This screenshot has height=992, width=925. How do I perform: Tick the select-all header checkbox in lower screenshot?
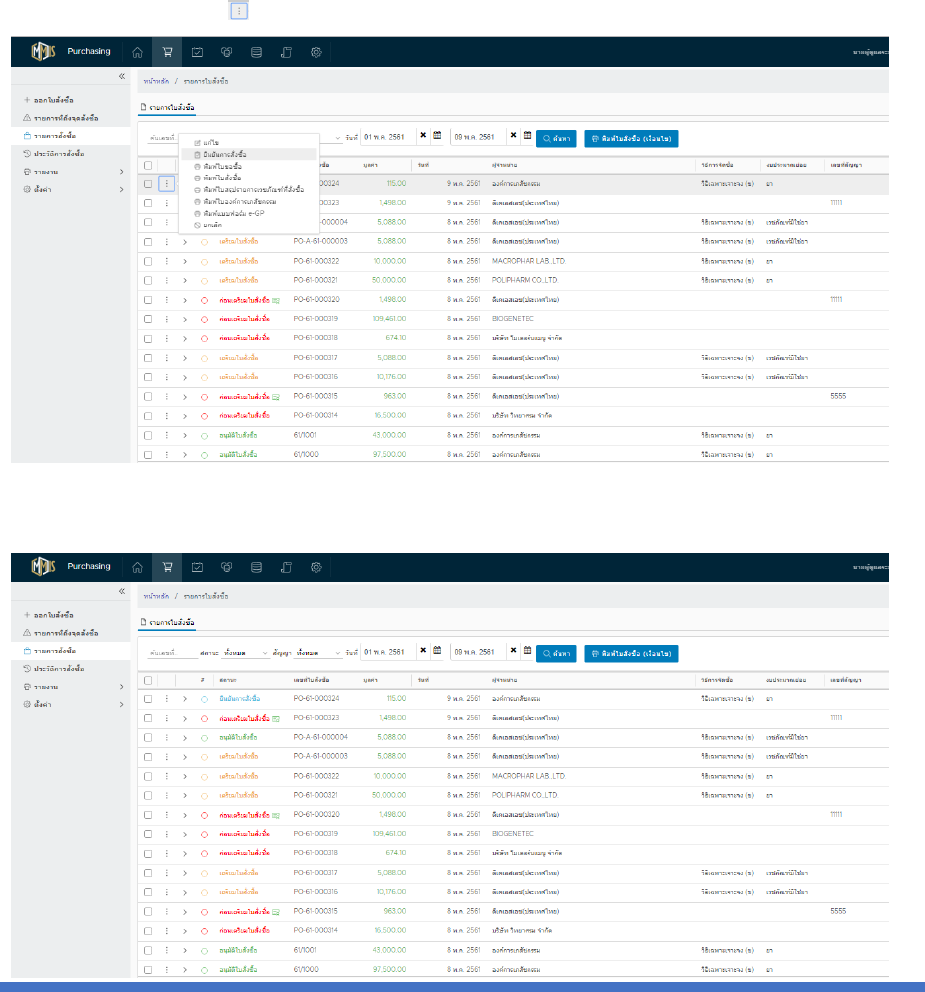pos(148,681)
